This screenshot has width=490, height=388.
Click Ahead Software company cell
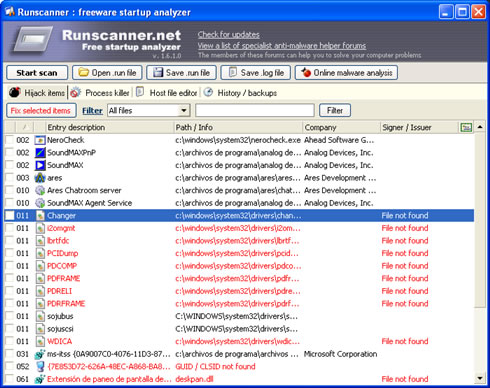[339, 140]
